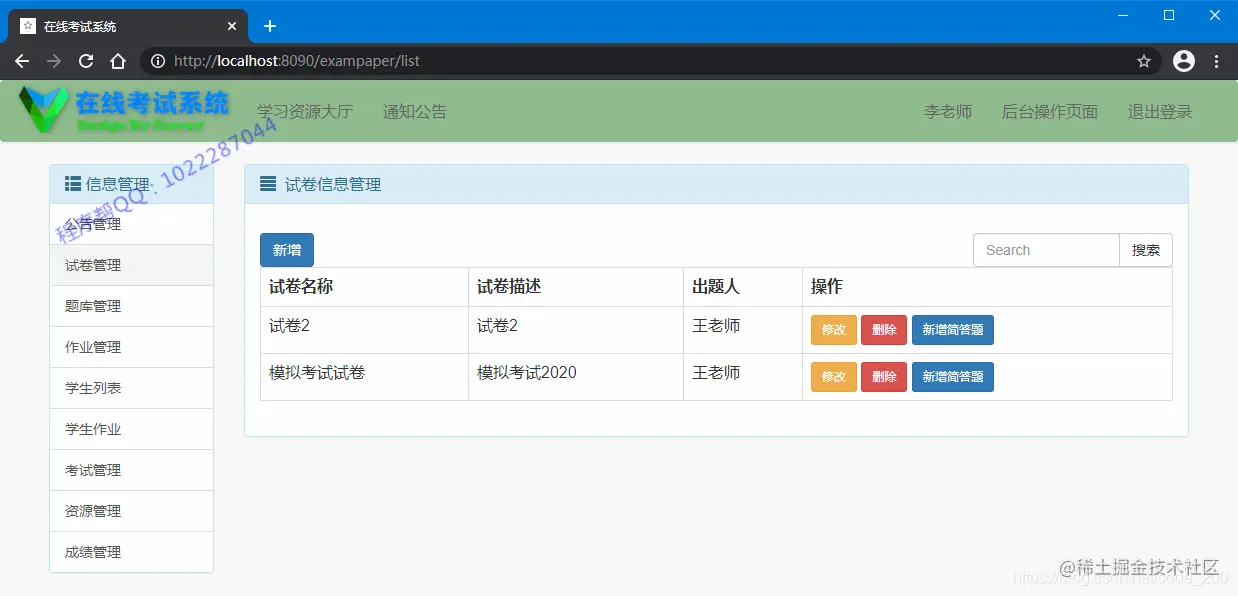This screenshot has height=596, width=1238.
Task: Click the 搜索 search button
Action: click(1146, 249)
